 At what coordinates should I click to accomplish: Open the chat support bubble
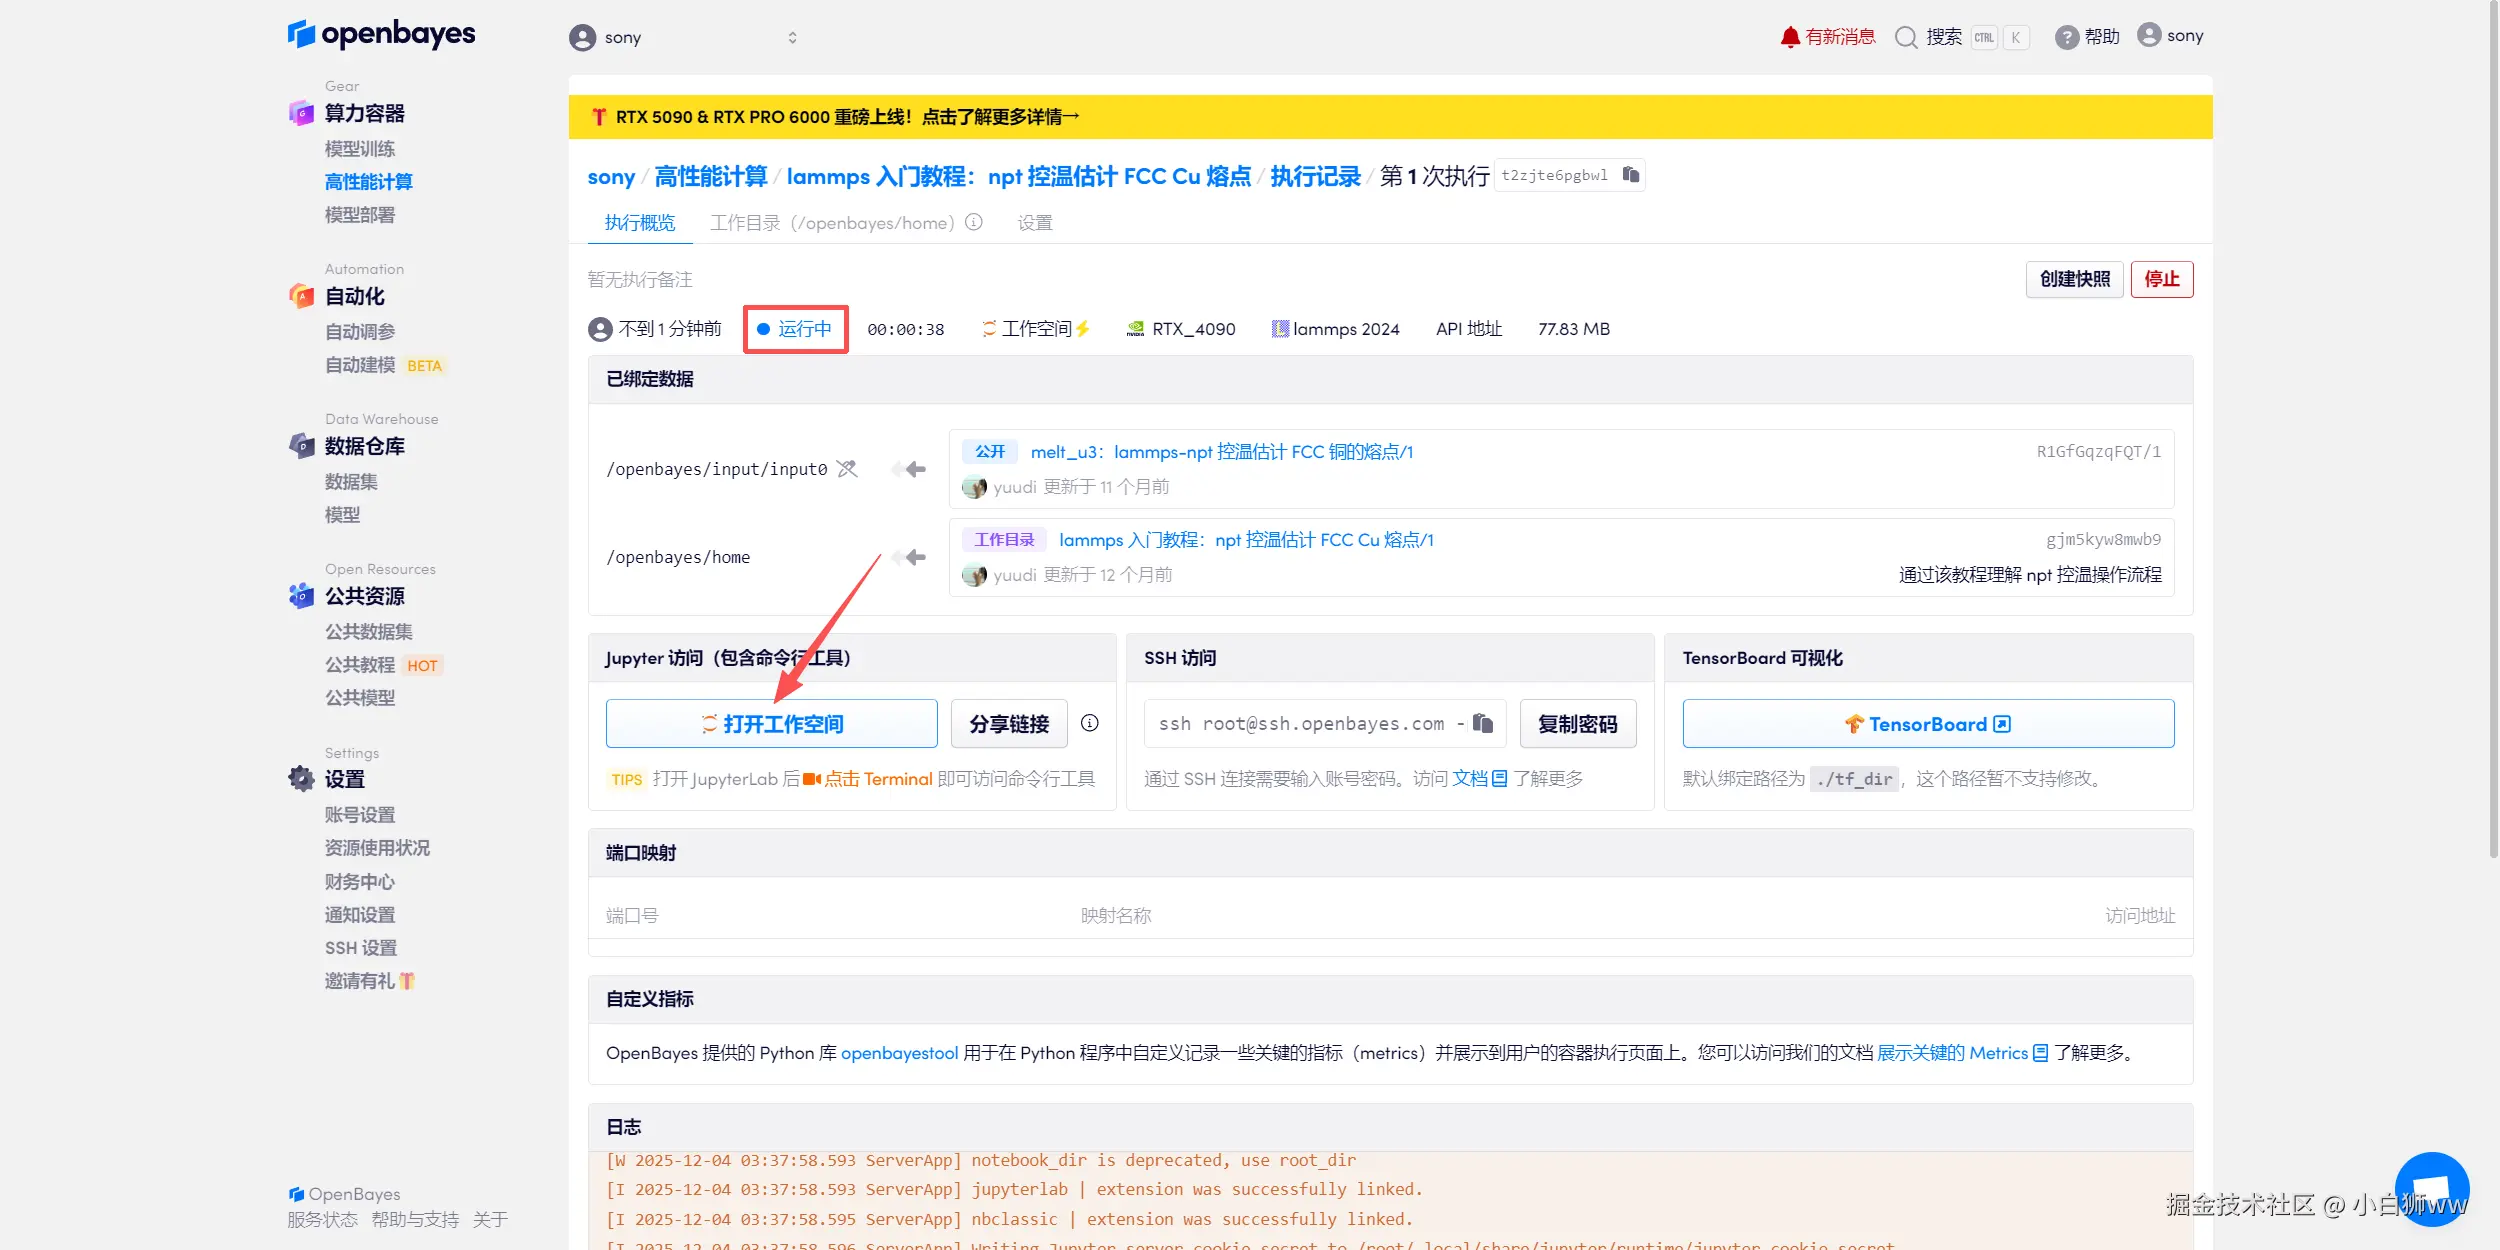click(x=2431, y=1188)
